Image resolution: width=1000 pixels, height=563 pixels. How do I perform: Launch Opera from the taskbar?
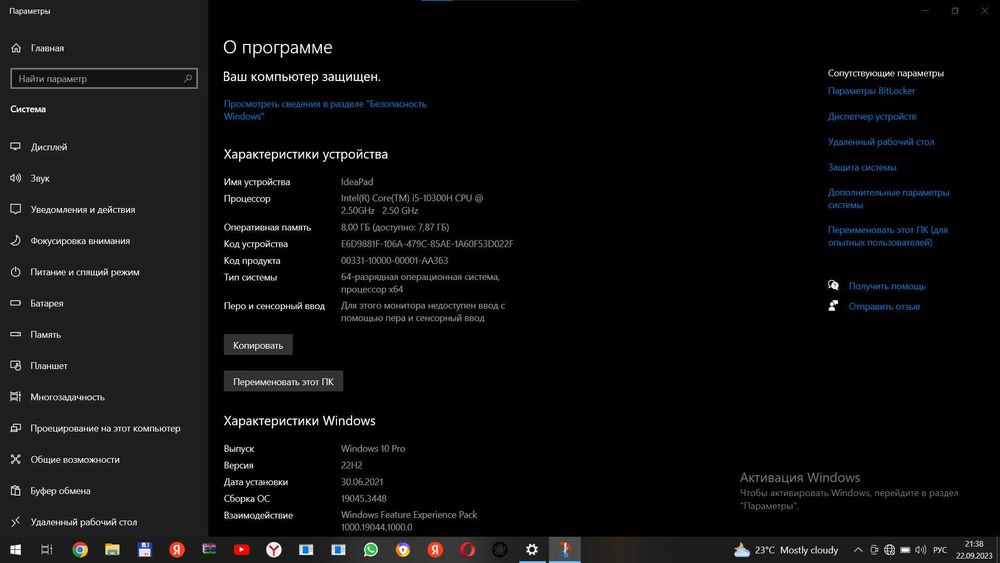click(467, 550)
